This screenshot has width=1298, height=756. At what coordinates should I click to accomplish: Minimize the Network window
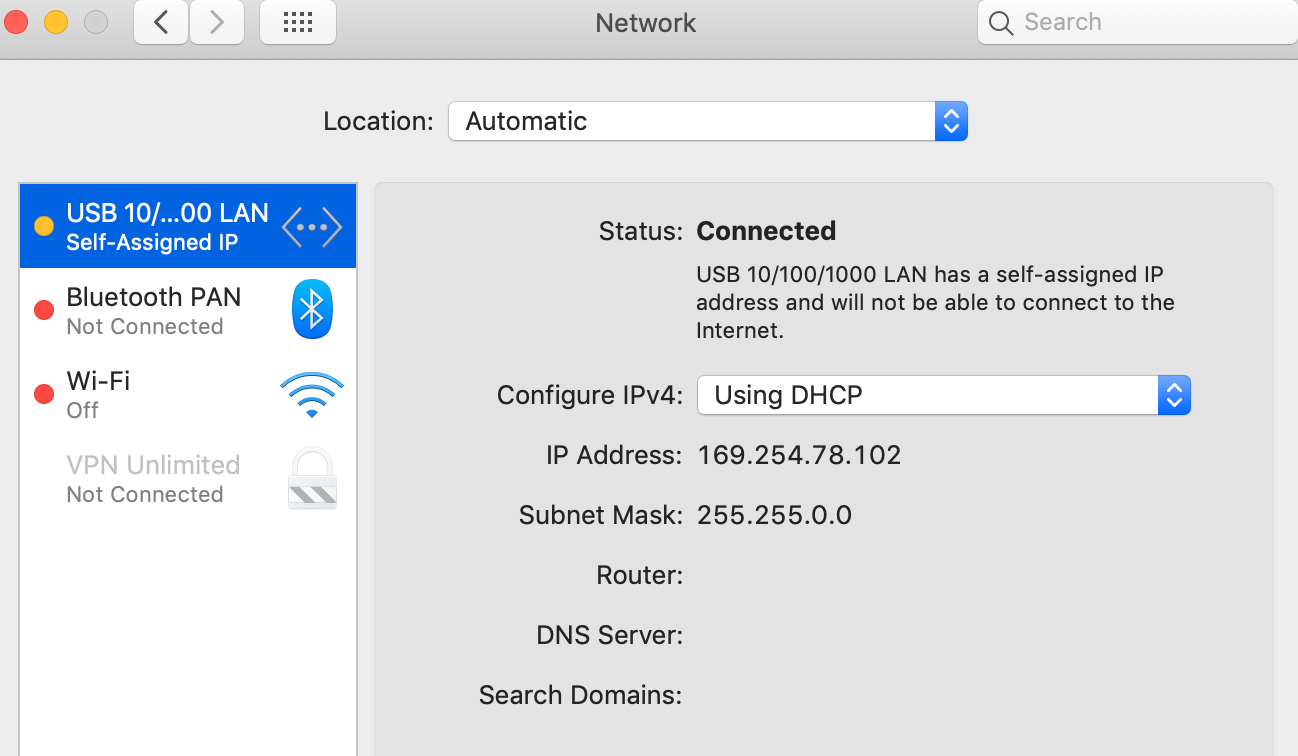[x=56, y=22]
